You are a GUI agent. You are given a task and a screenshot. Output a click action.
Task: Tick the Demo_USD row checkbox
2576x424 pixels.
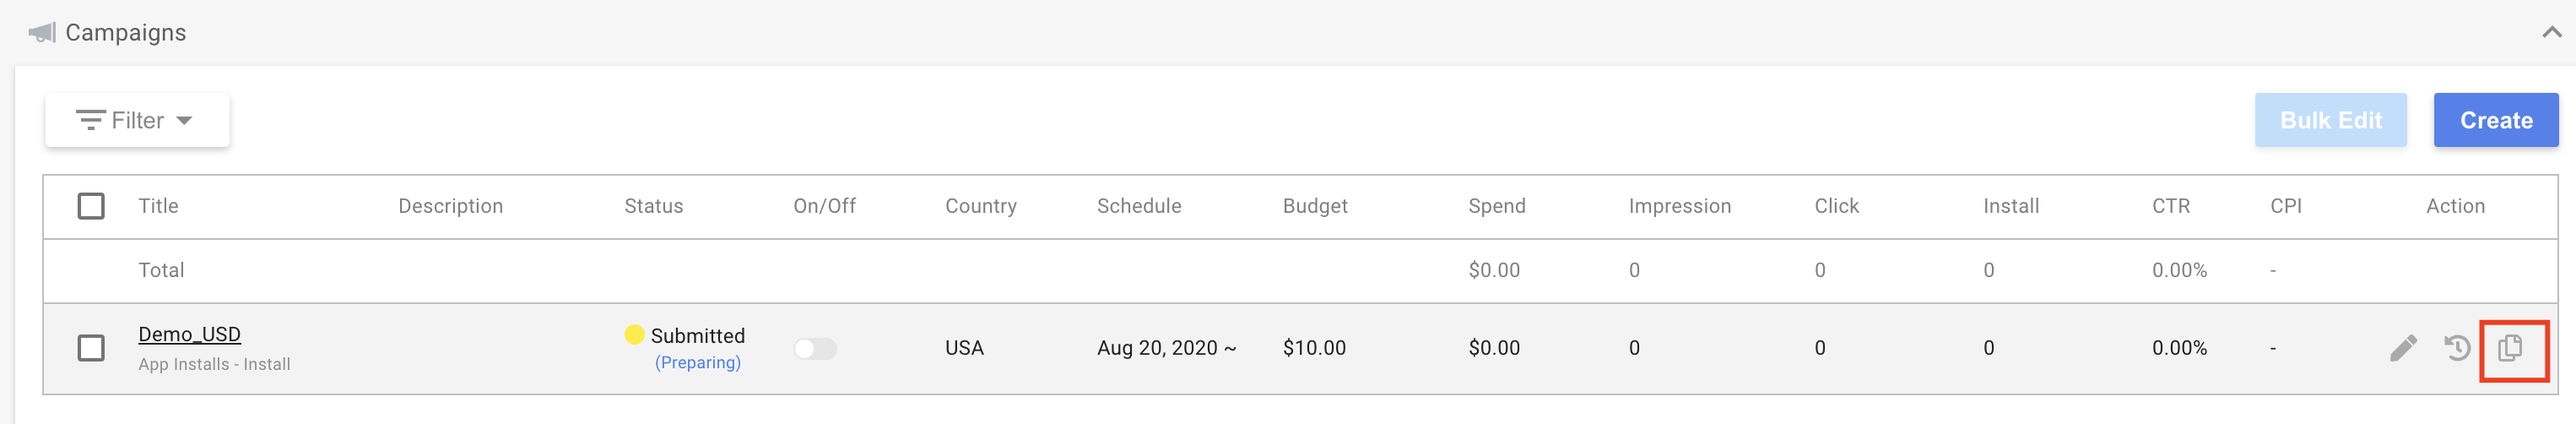pyautogui.click(x=91, y=348)
